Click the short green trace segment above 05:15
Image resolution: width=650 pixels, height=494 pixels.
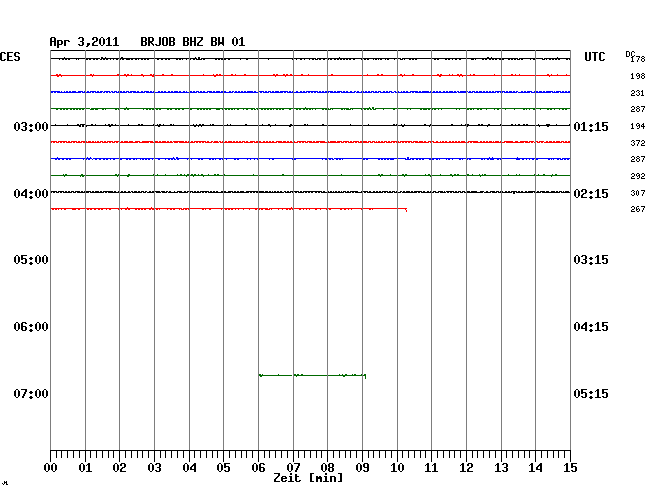[313, 375]
